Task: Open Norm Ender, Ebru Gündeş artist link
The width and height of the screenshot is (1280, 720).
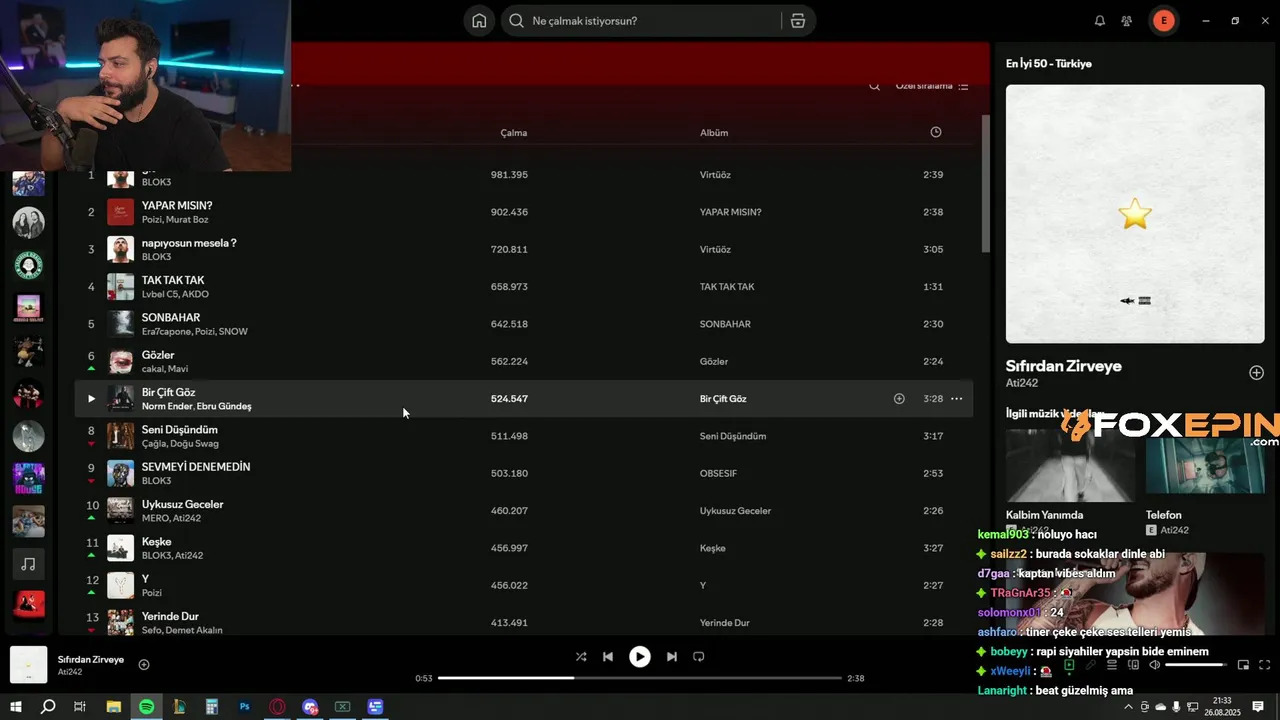Action: pos(197,407)
